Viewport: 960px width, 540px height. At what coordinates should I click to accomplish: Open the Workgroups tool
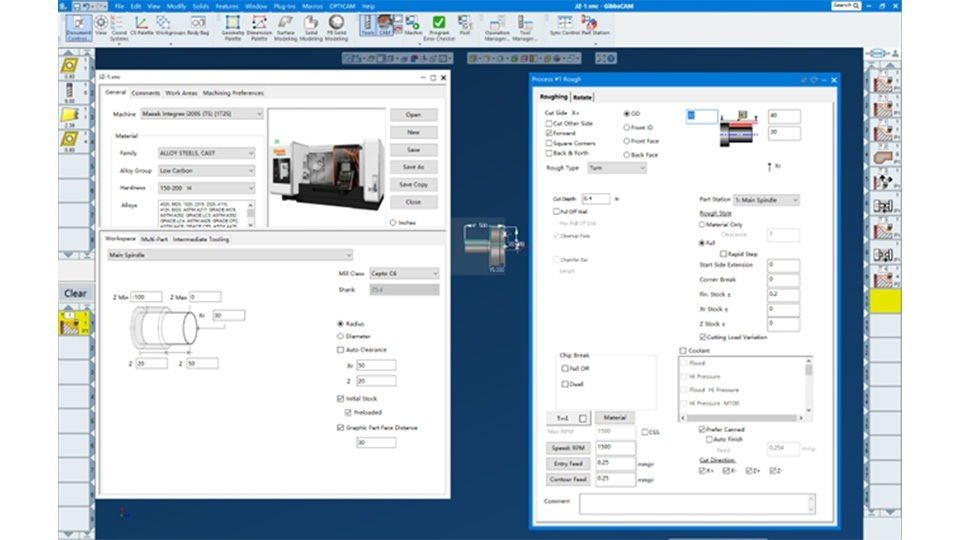170,26
